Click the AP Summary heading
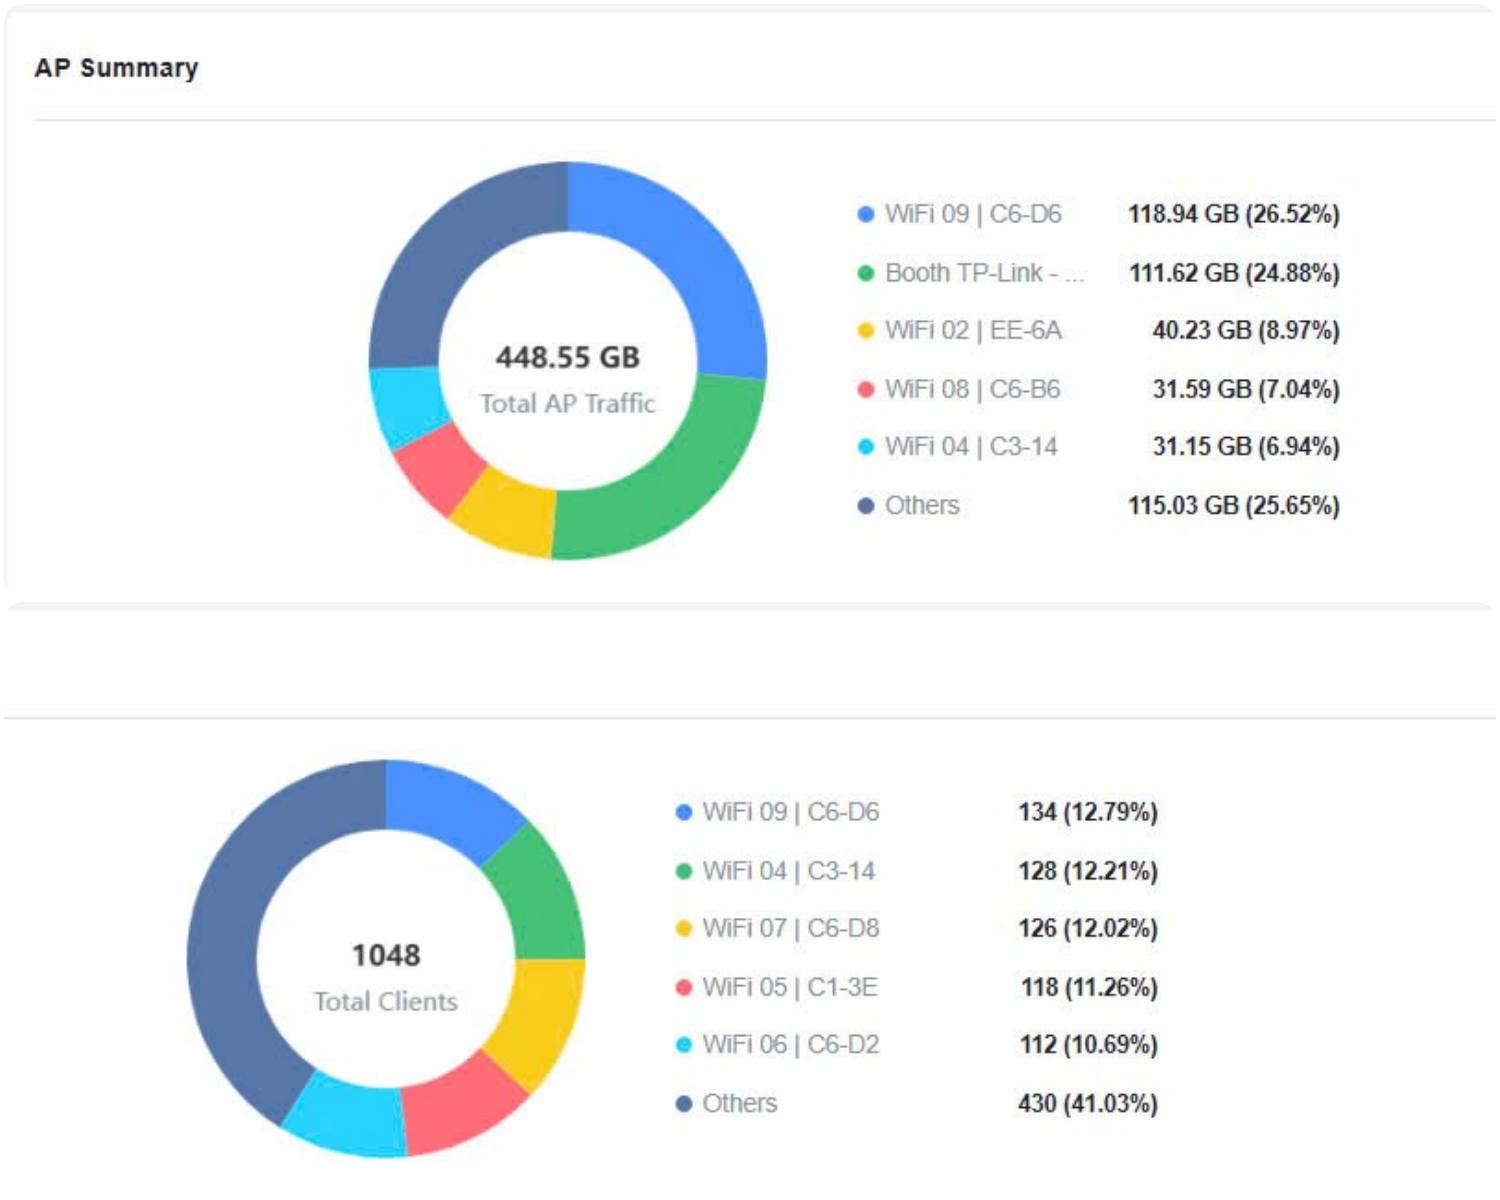The height and width of the screenshot is (1200, 1500). [117, 68]
